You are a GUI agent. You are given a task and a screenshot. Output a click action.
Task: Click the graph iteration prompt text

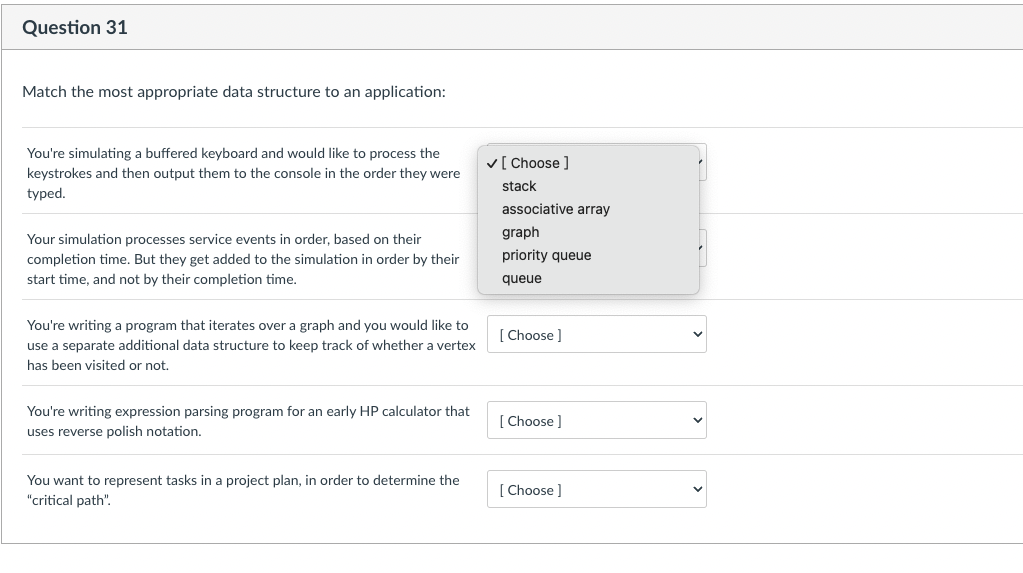coord(250,345)
